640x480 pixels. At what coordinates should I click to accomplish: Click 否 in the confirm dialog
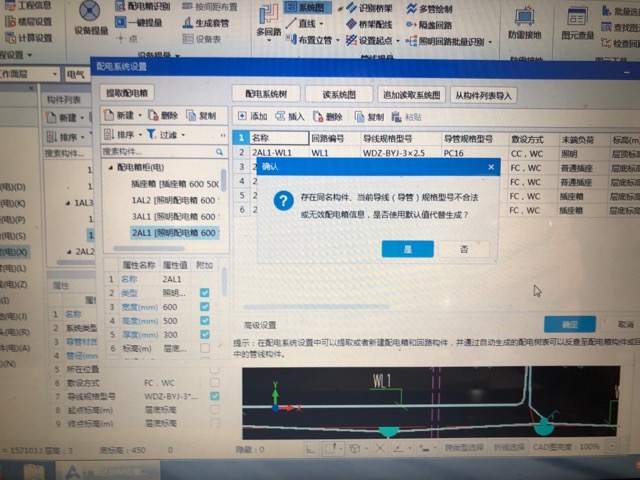pyautogui.click(x=464, y=249)
